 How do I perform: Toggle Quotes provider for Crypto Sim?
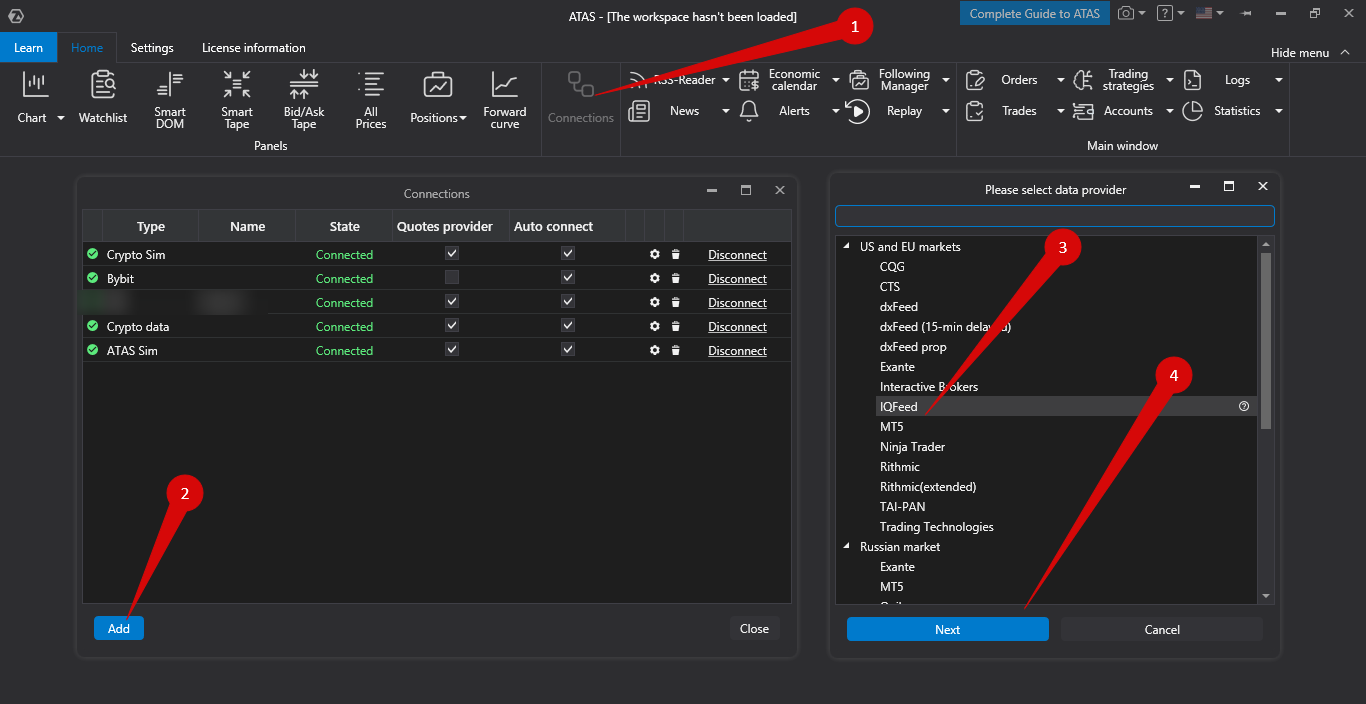(x=452, y=254)
